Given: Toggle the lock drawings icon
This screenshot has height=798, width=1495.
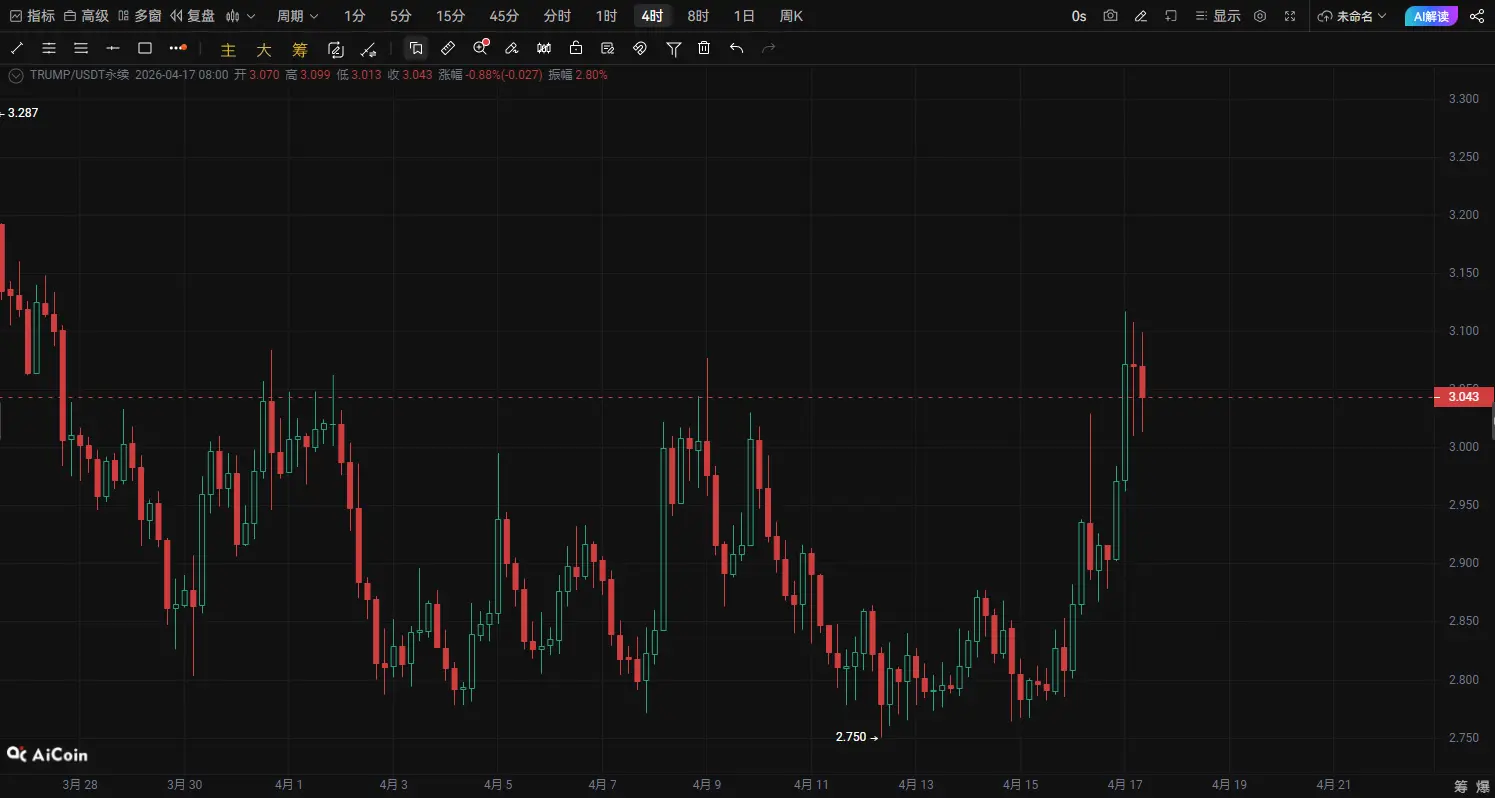Looking at the screenshot, I should click(x=576, y=48).
